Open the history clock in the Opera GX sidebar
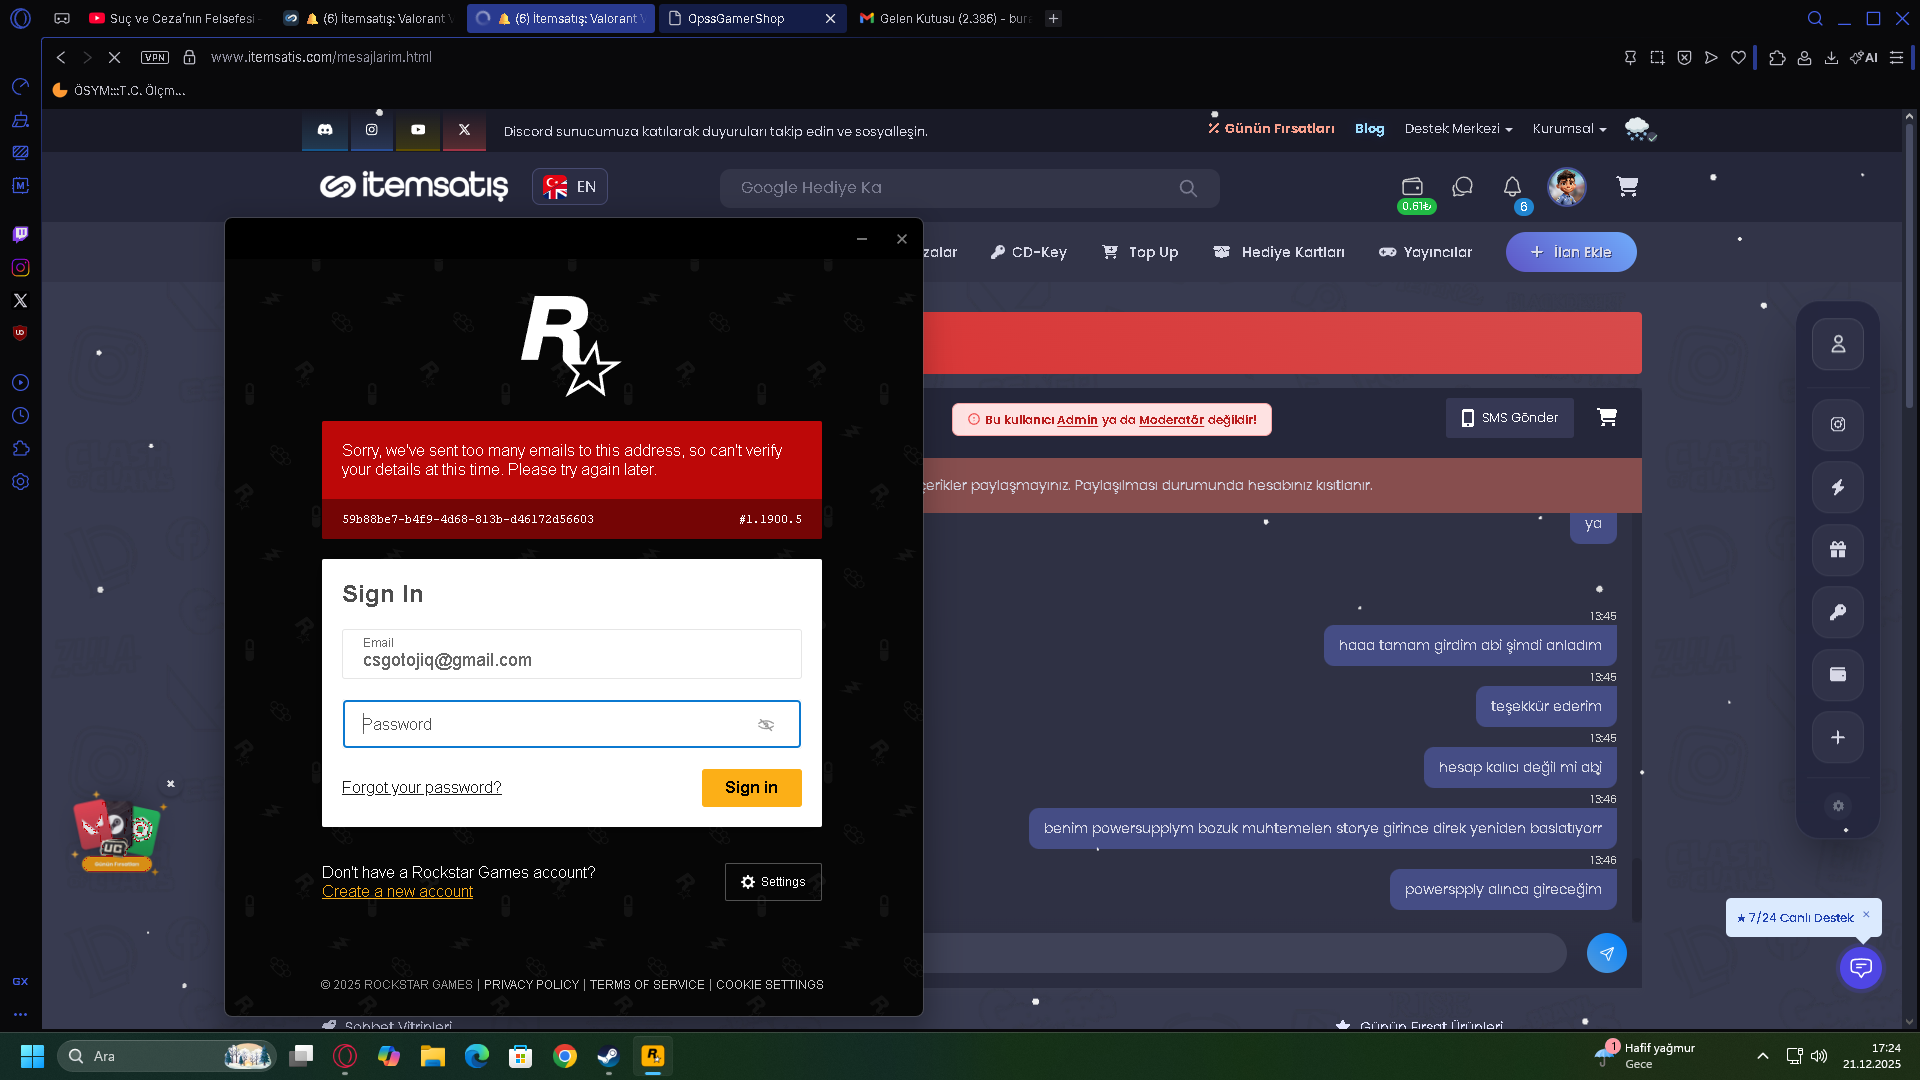 point(20,416)
